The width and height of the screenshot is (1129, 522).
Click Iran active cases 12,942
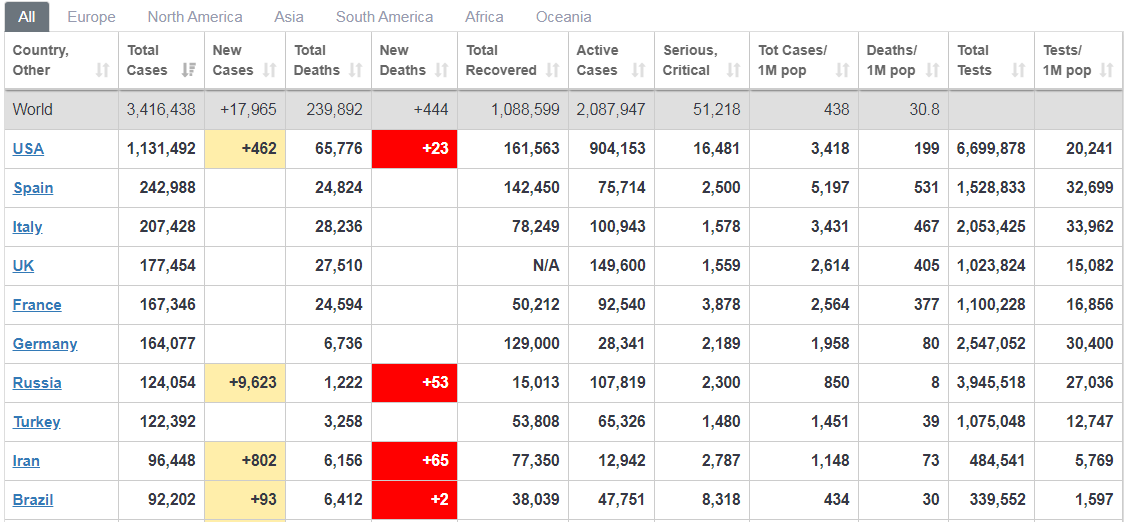(x=621, y=460)
